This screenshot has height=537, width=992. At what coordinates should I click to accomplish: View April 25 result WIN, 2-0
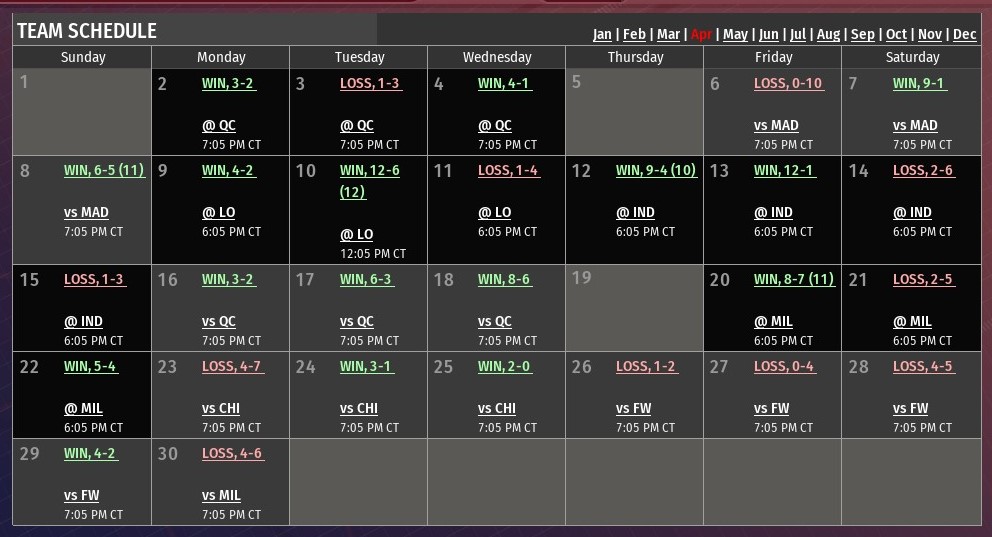(x=504, y=366)
